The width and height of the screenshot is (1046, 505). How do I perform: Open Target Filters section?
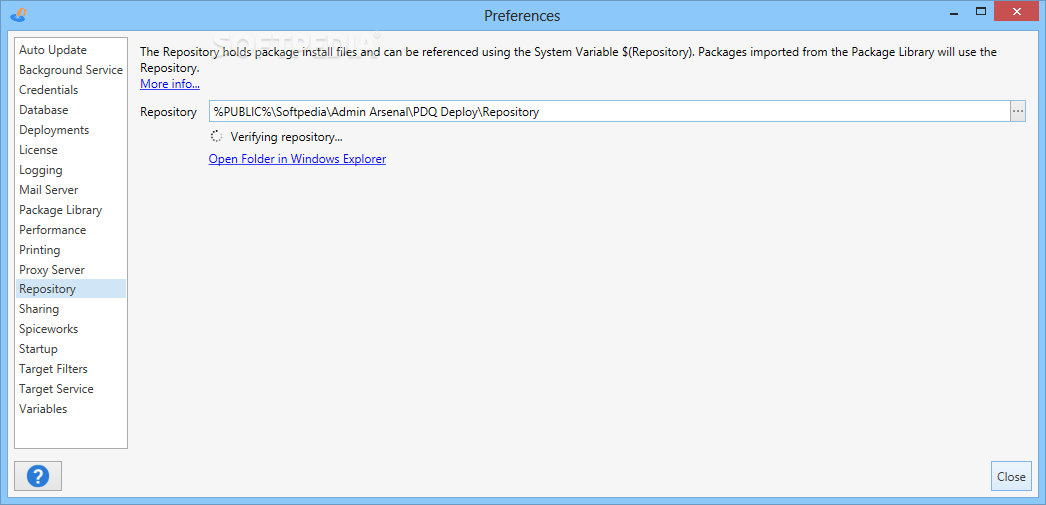coord(71,369)
